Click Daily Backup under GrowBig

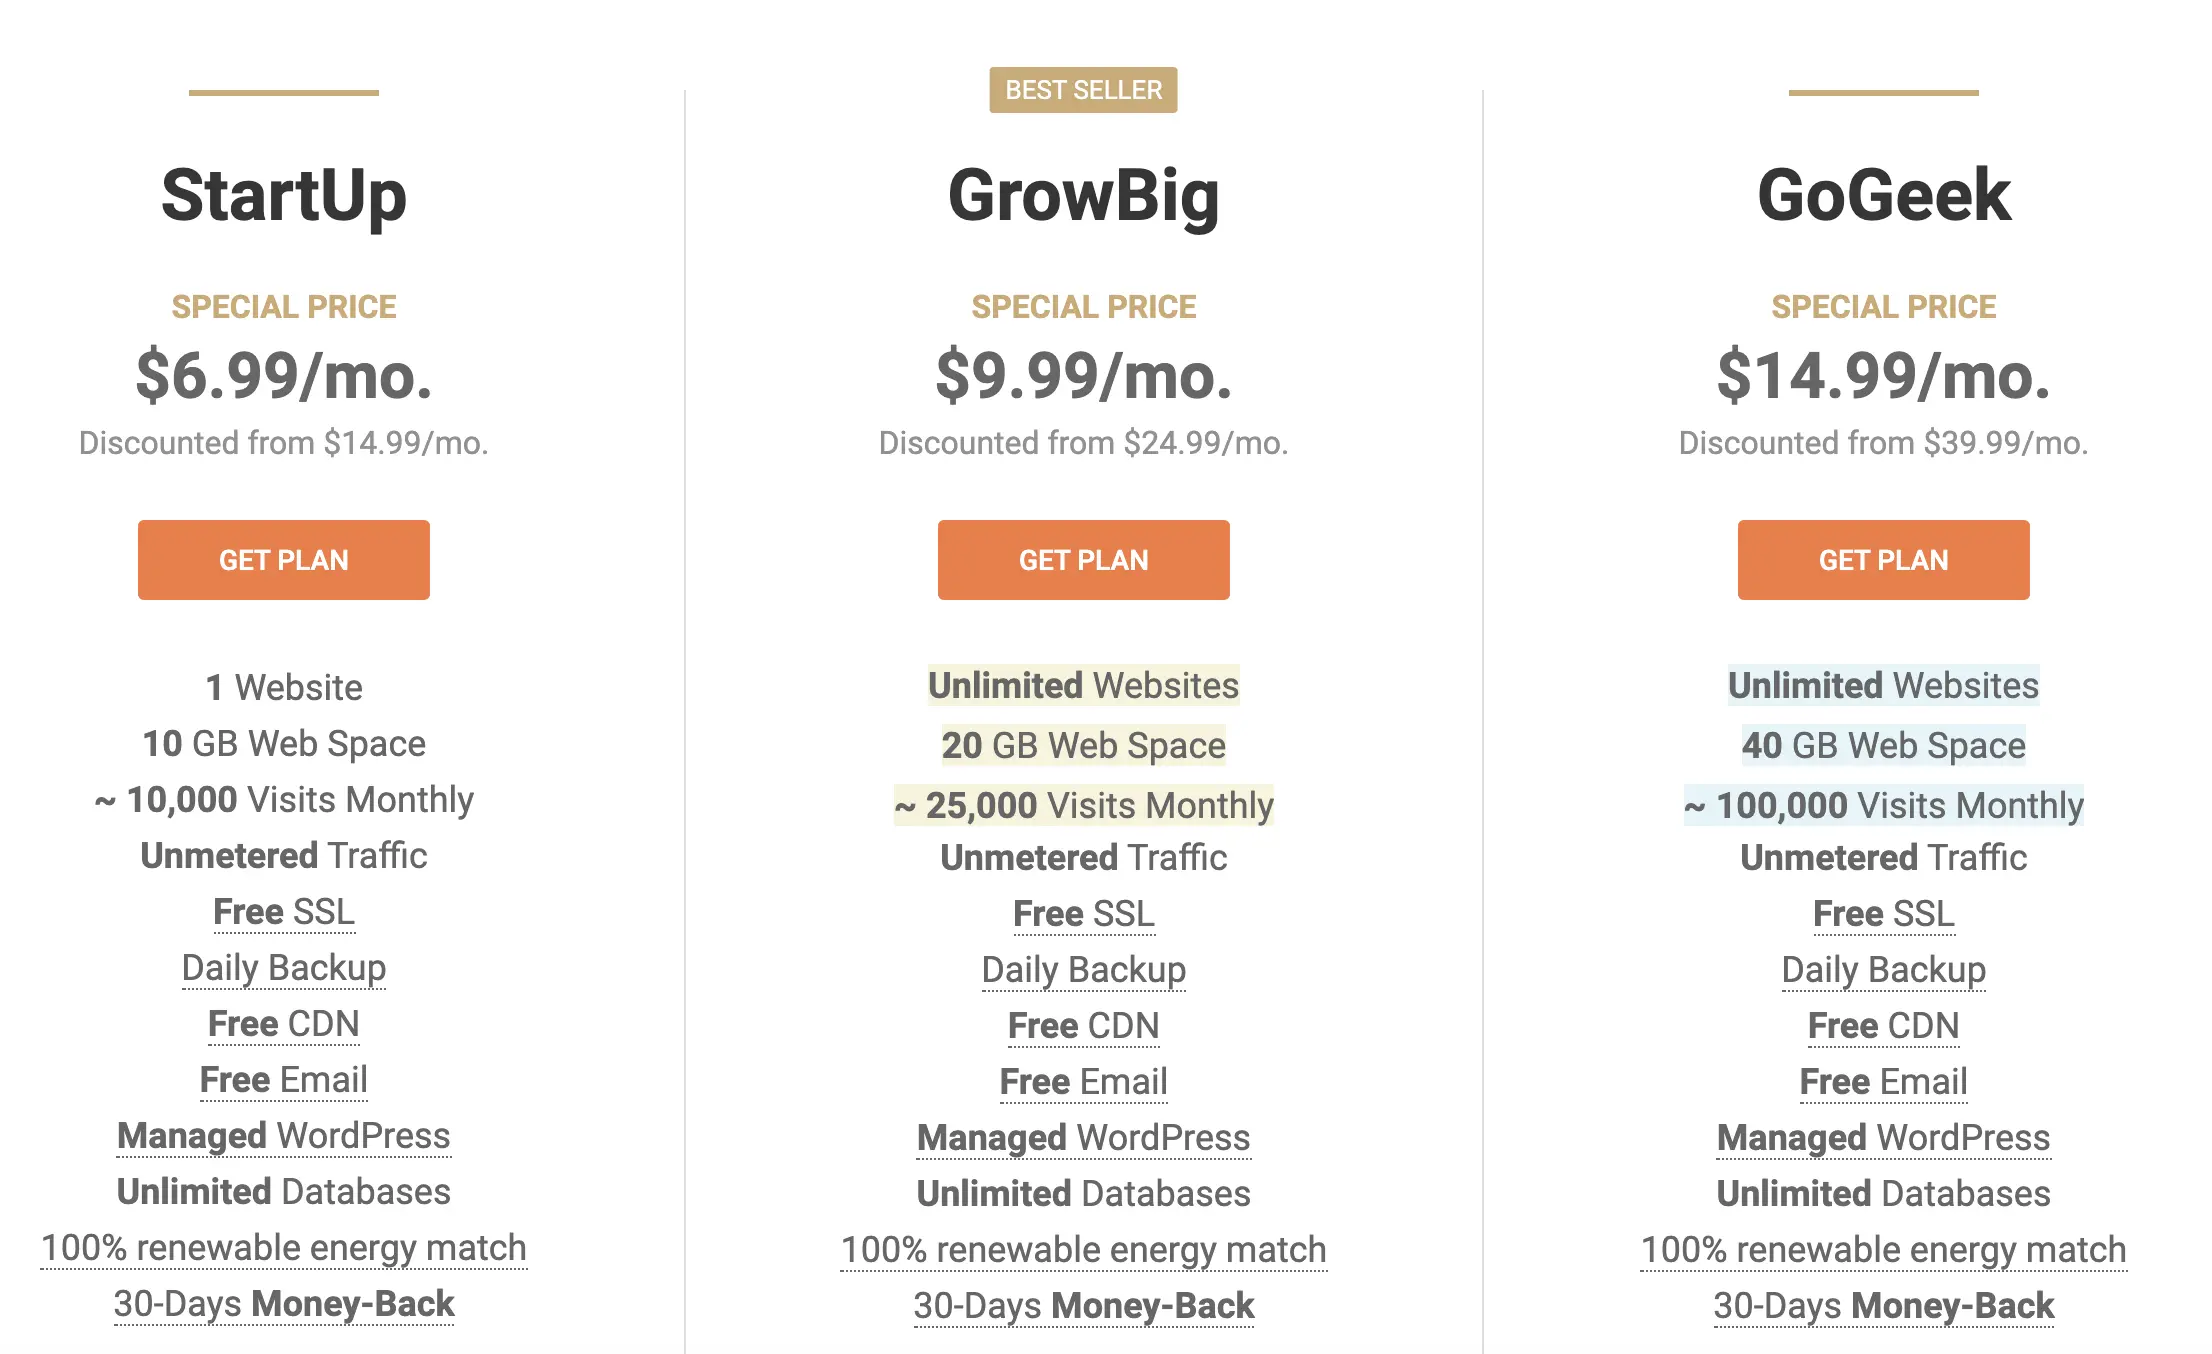pyautogui.click(x=1083, y=970)
